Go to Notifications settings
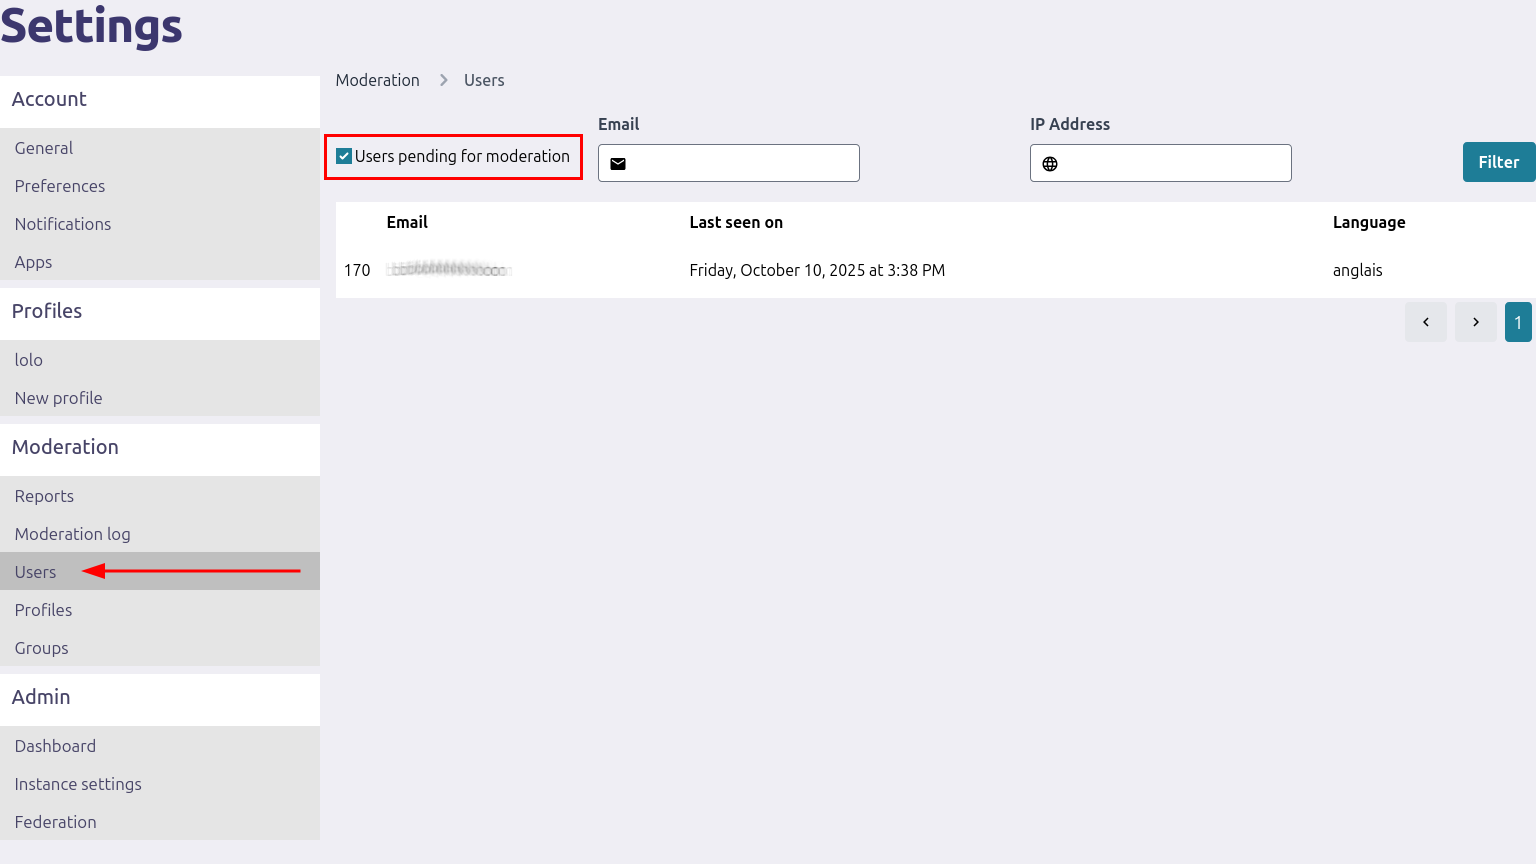The height and width of the screenshot is (864, 1536). pos(63,224)
